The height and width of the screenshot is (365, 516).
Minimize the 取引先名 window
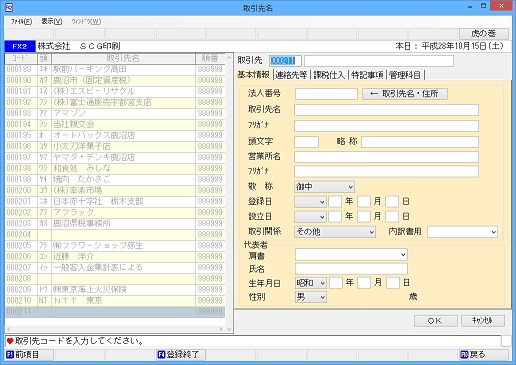[x=470, y=6]
